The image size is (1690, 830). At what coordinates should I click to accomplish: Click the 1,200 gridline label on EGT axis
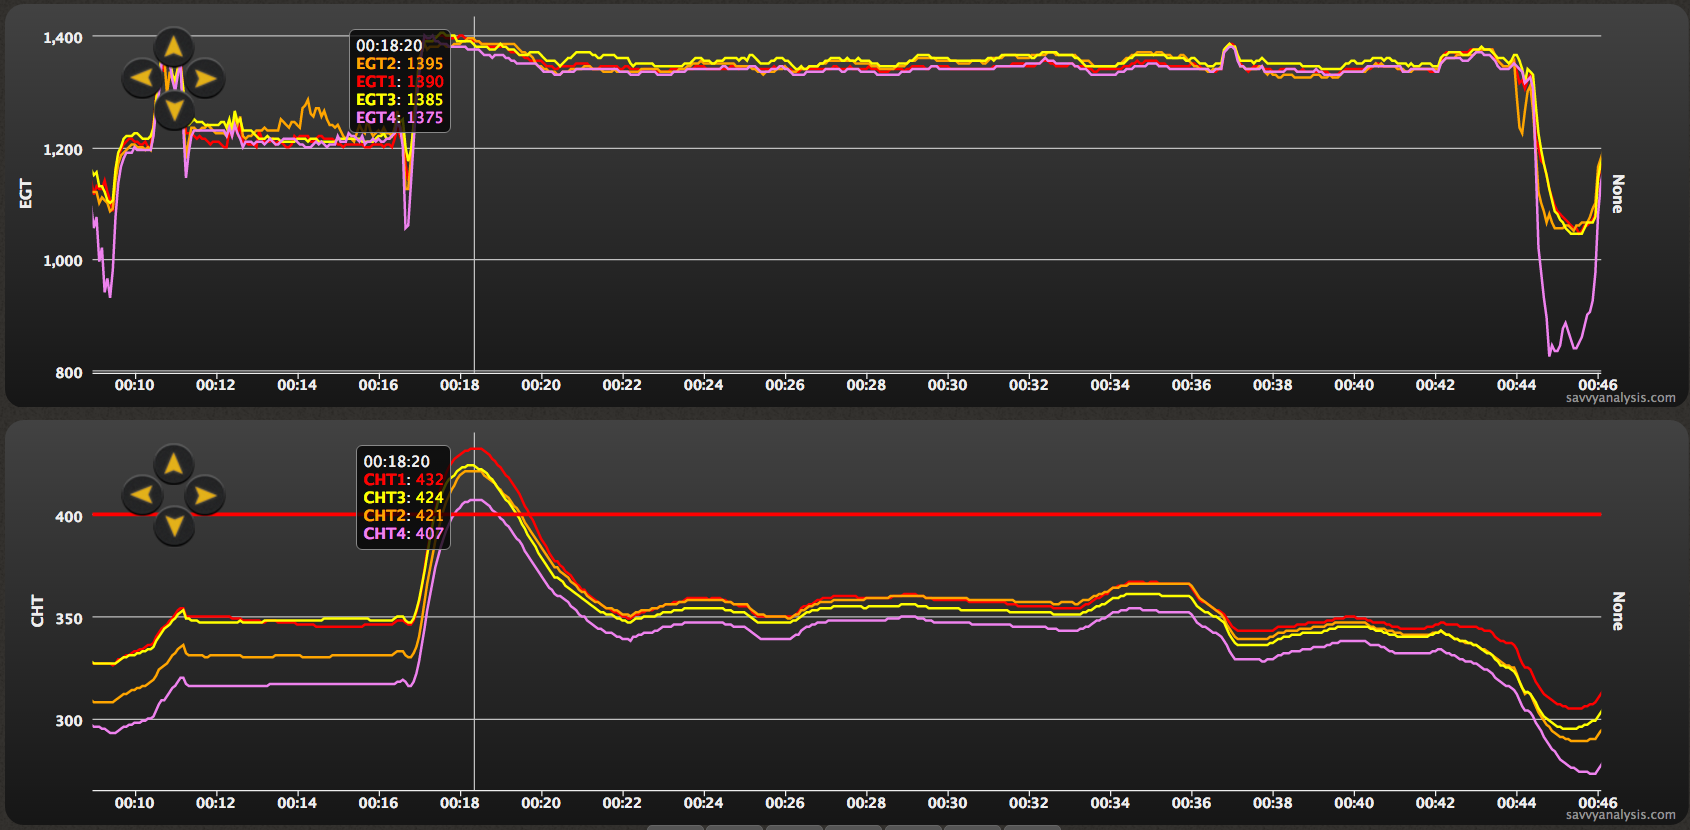[62, 150]
